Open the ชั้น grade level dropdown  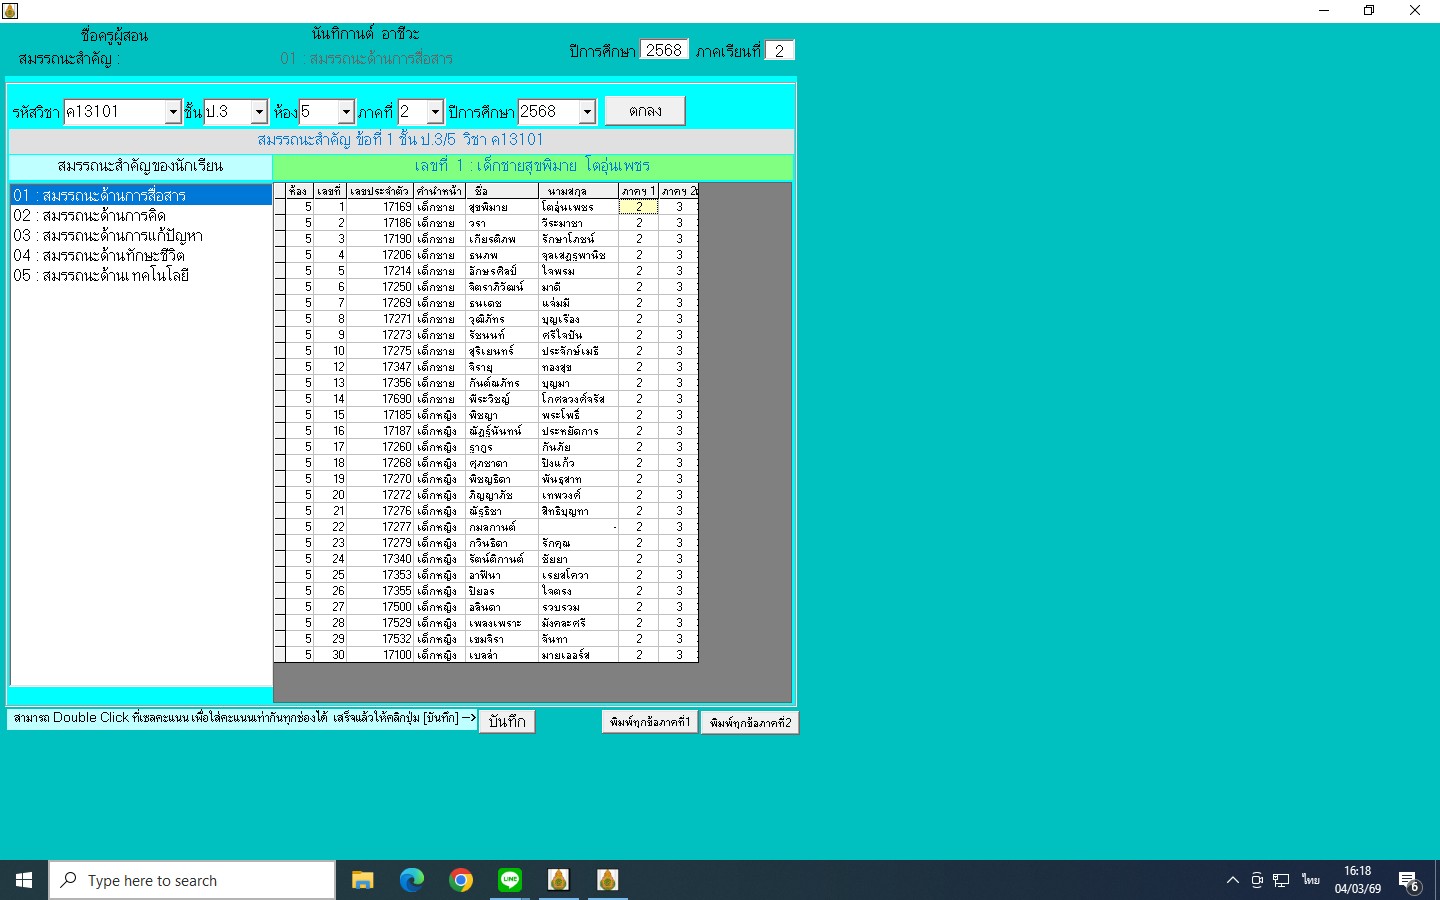point(259,112)
